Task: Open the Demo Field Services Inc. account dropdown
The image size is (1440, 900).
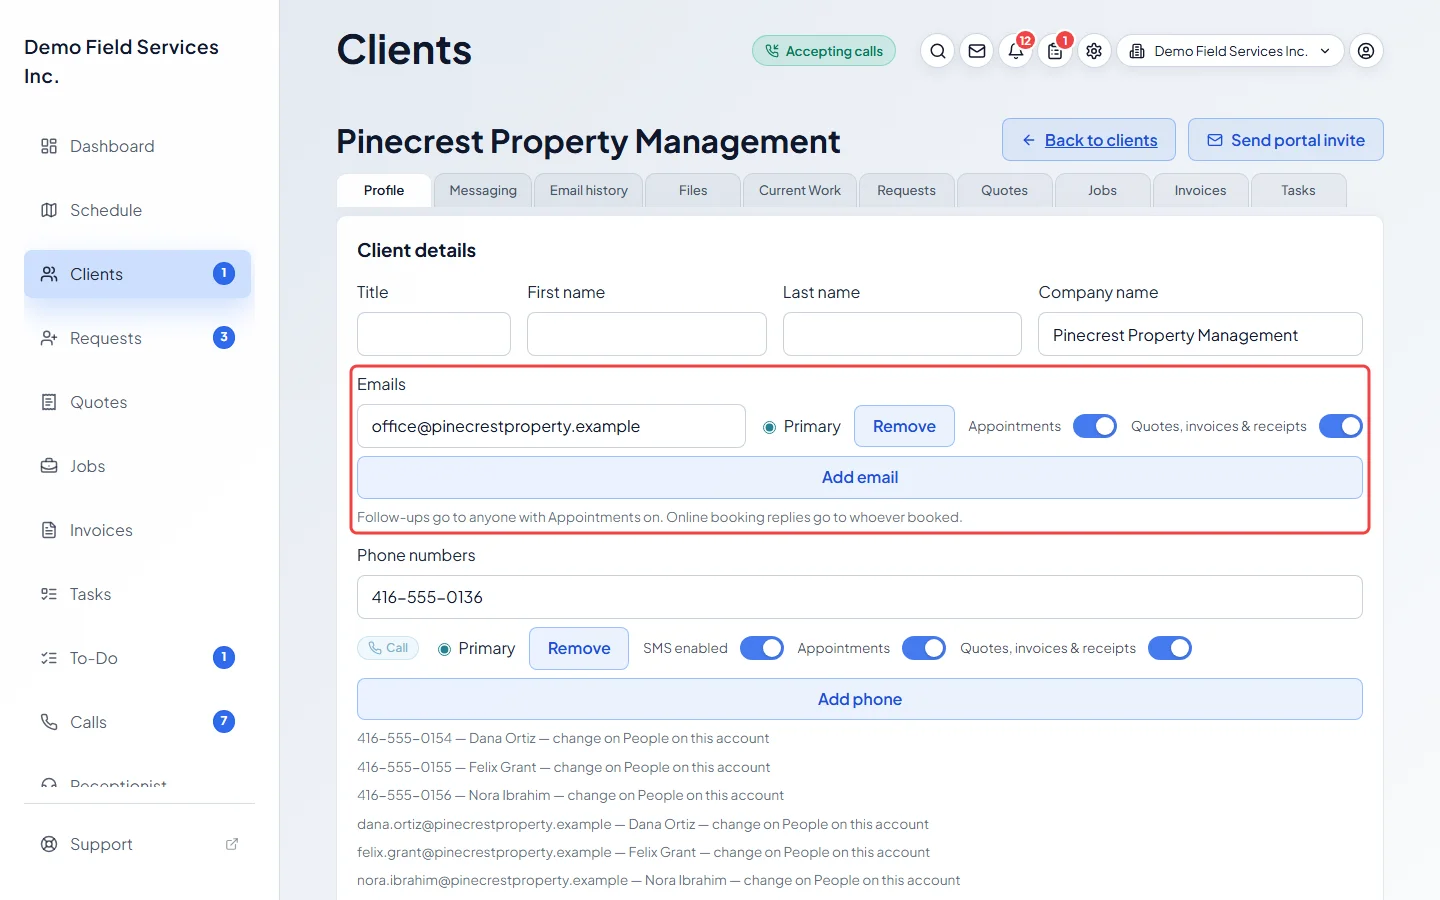Action: [1230, 51]
